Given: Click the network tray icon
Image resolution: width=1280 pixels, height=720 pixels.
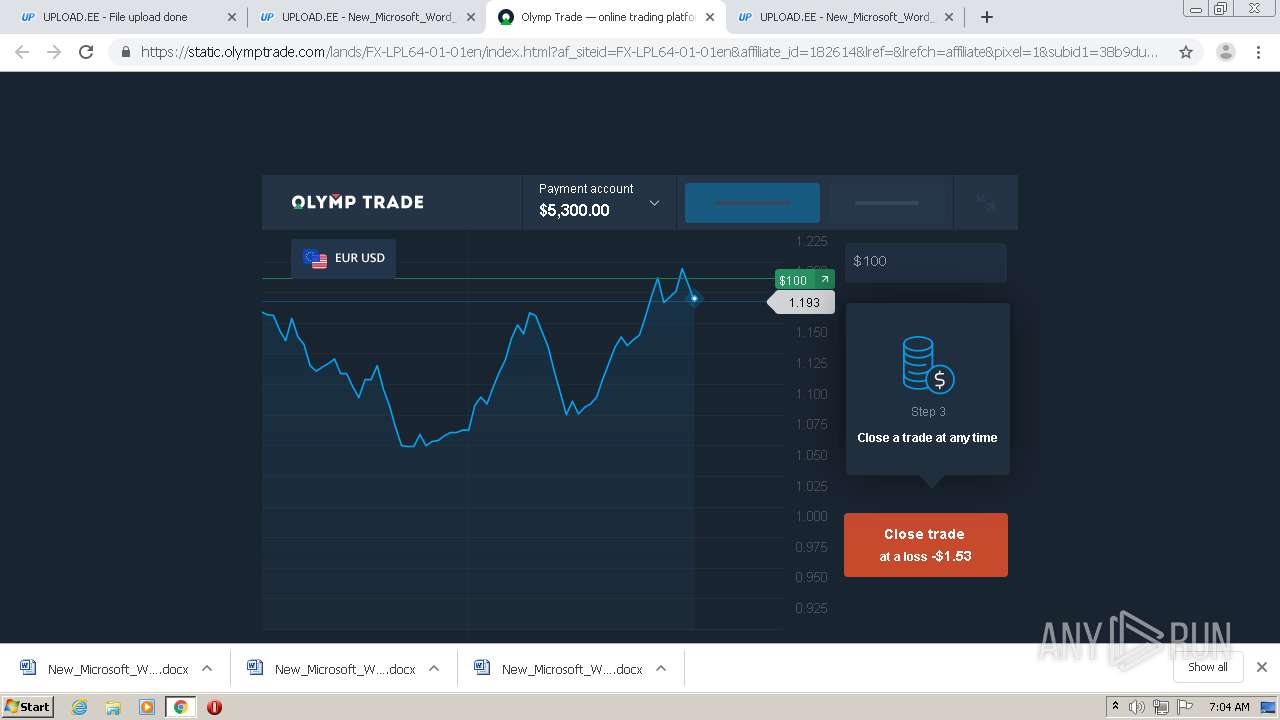Looking at the screenshot, I should click(1161, 707).
